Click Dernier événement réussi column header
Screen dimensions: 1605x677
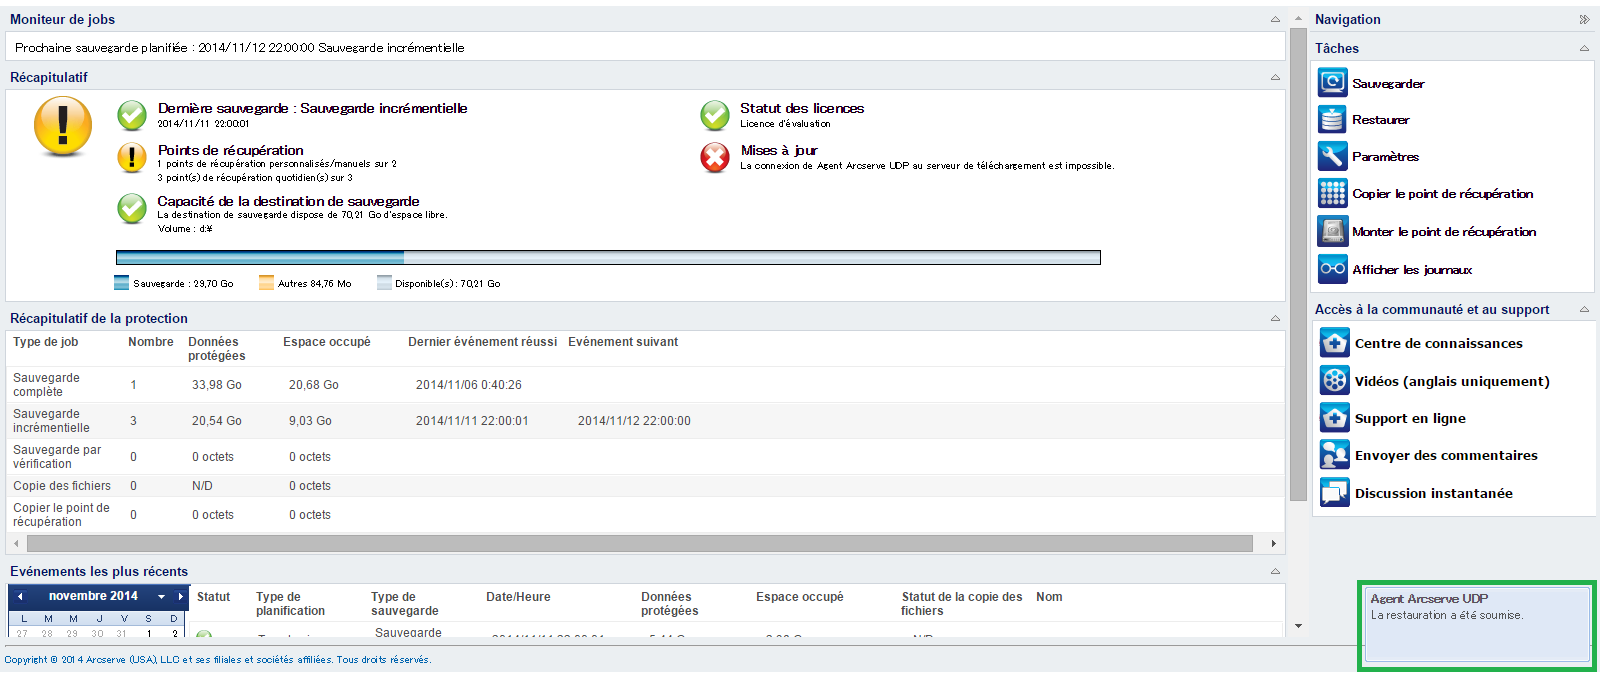[x=482, y=342]
